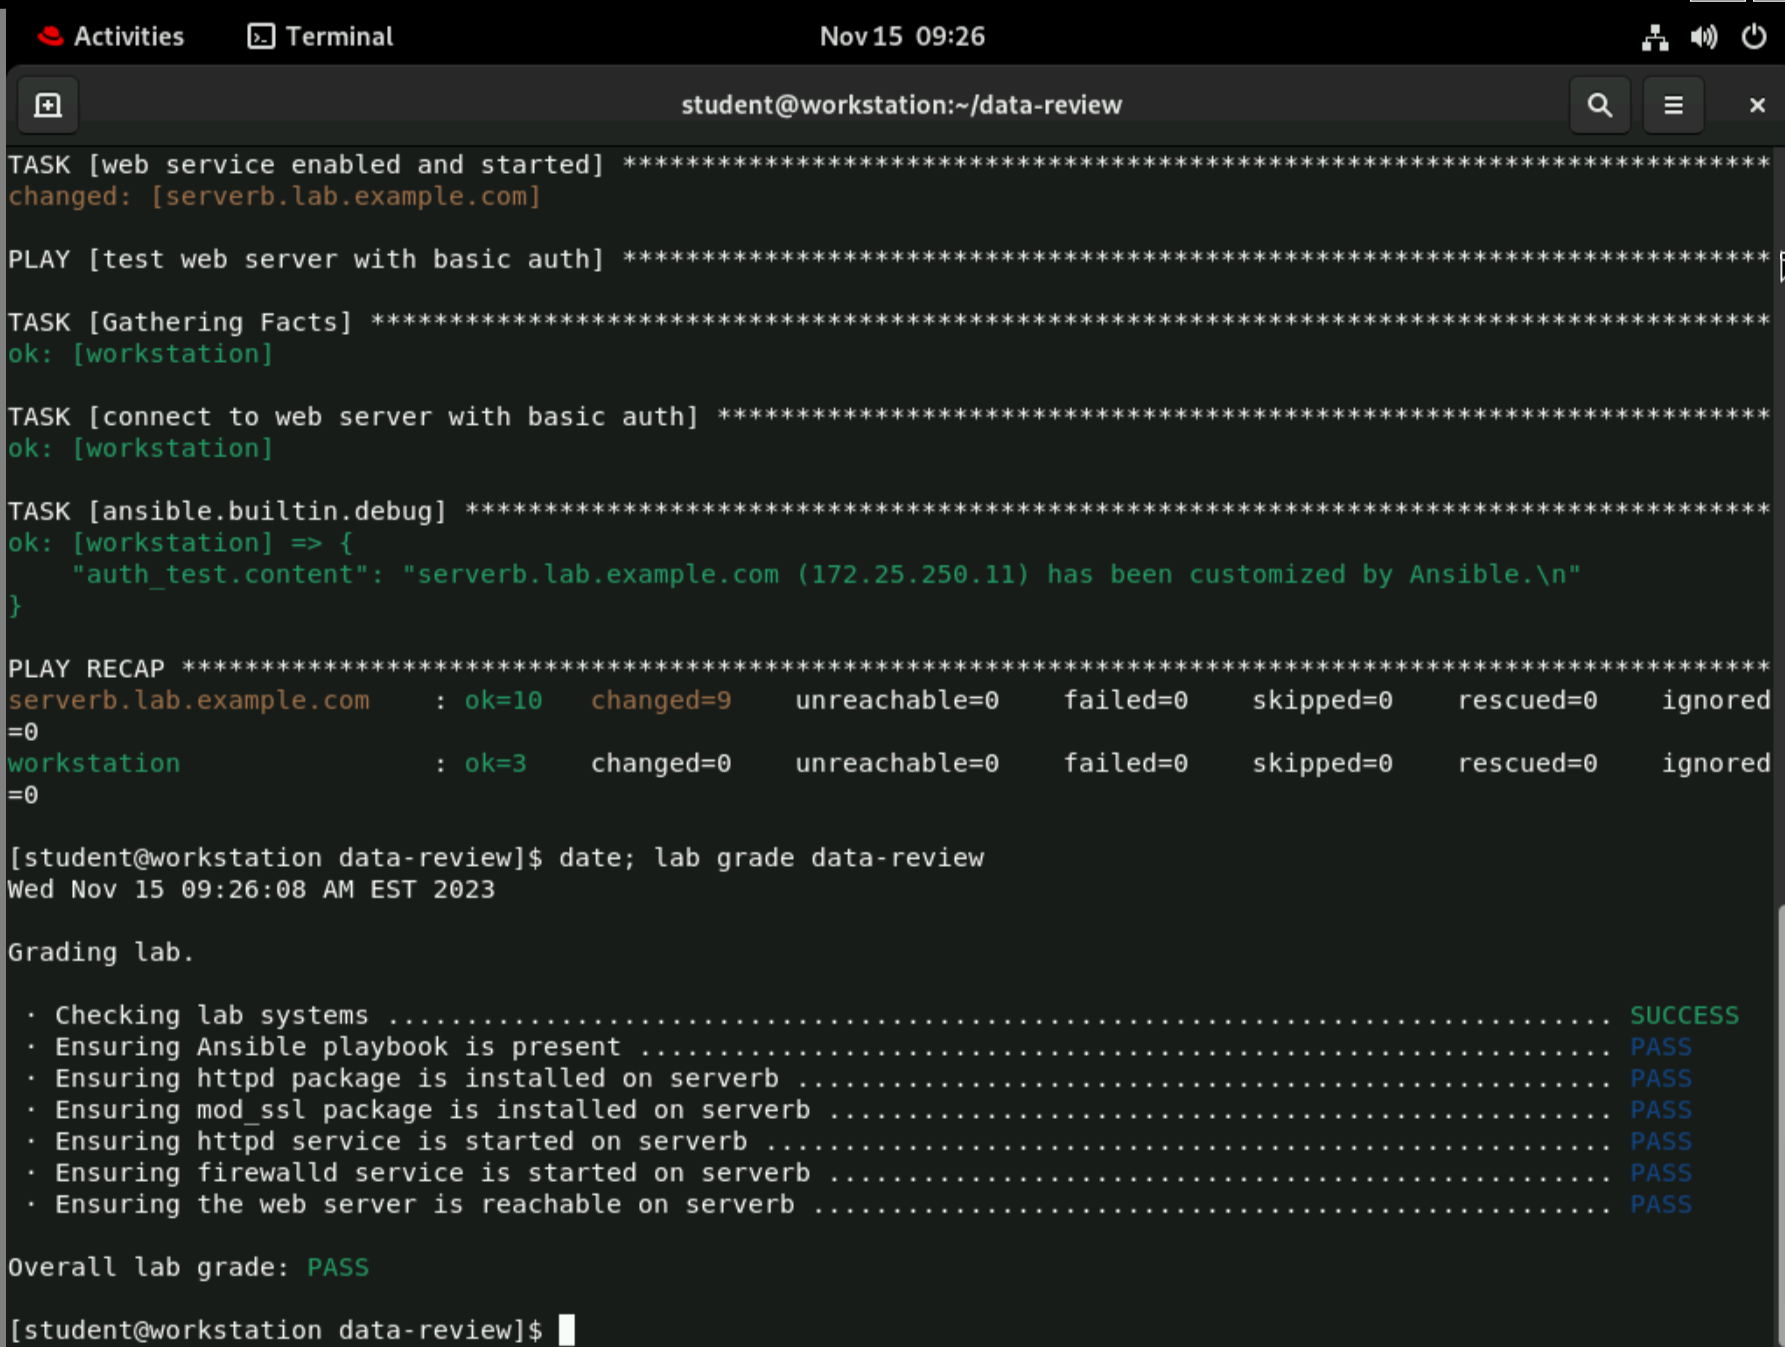The width and height of the screenshot is (1785, 1347).
Task: Click the SUCCESS status text
Action: (1684, 1014)
